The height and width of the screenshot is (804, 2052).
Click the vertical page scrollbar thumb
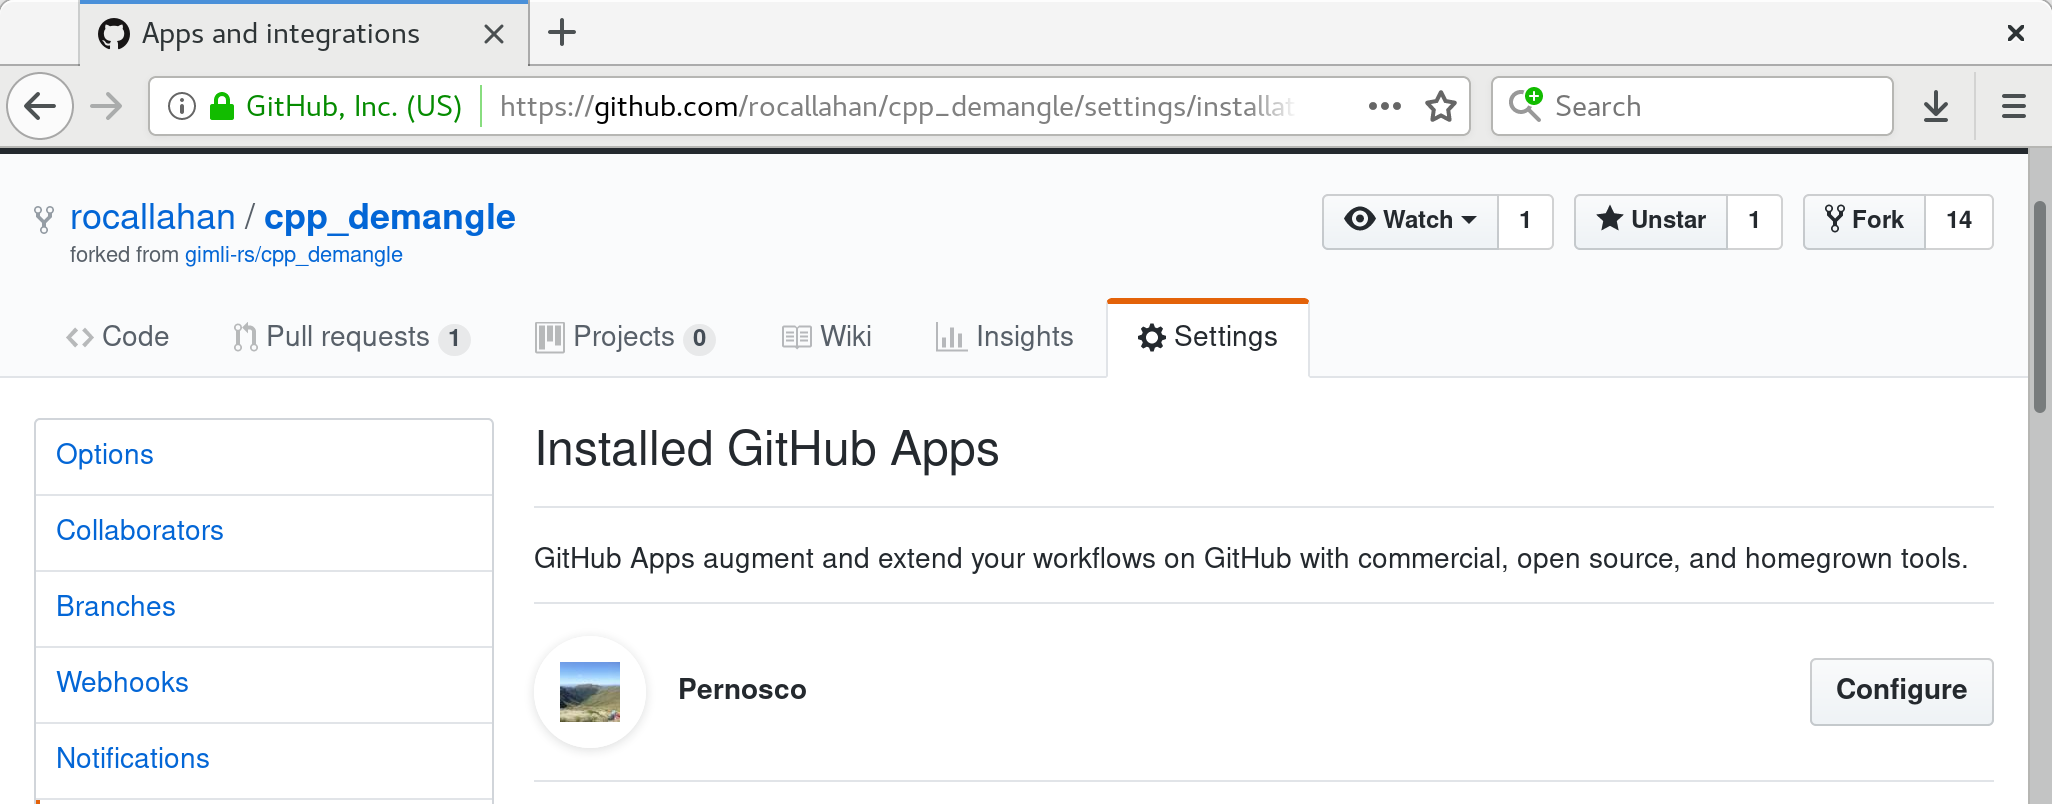(2040, 306)
